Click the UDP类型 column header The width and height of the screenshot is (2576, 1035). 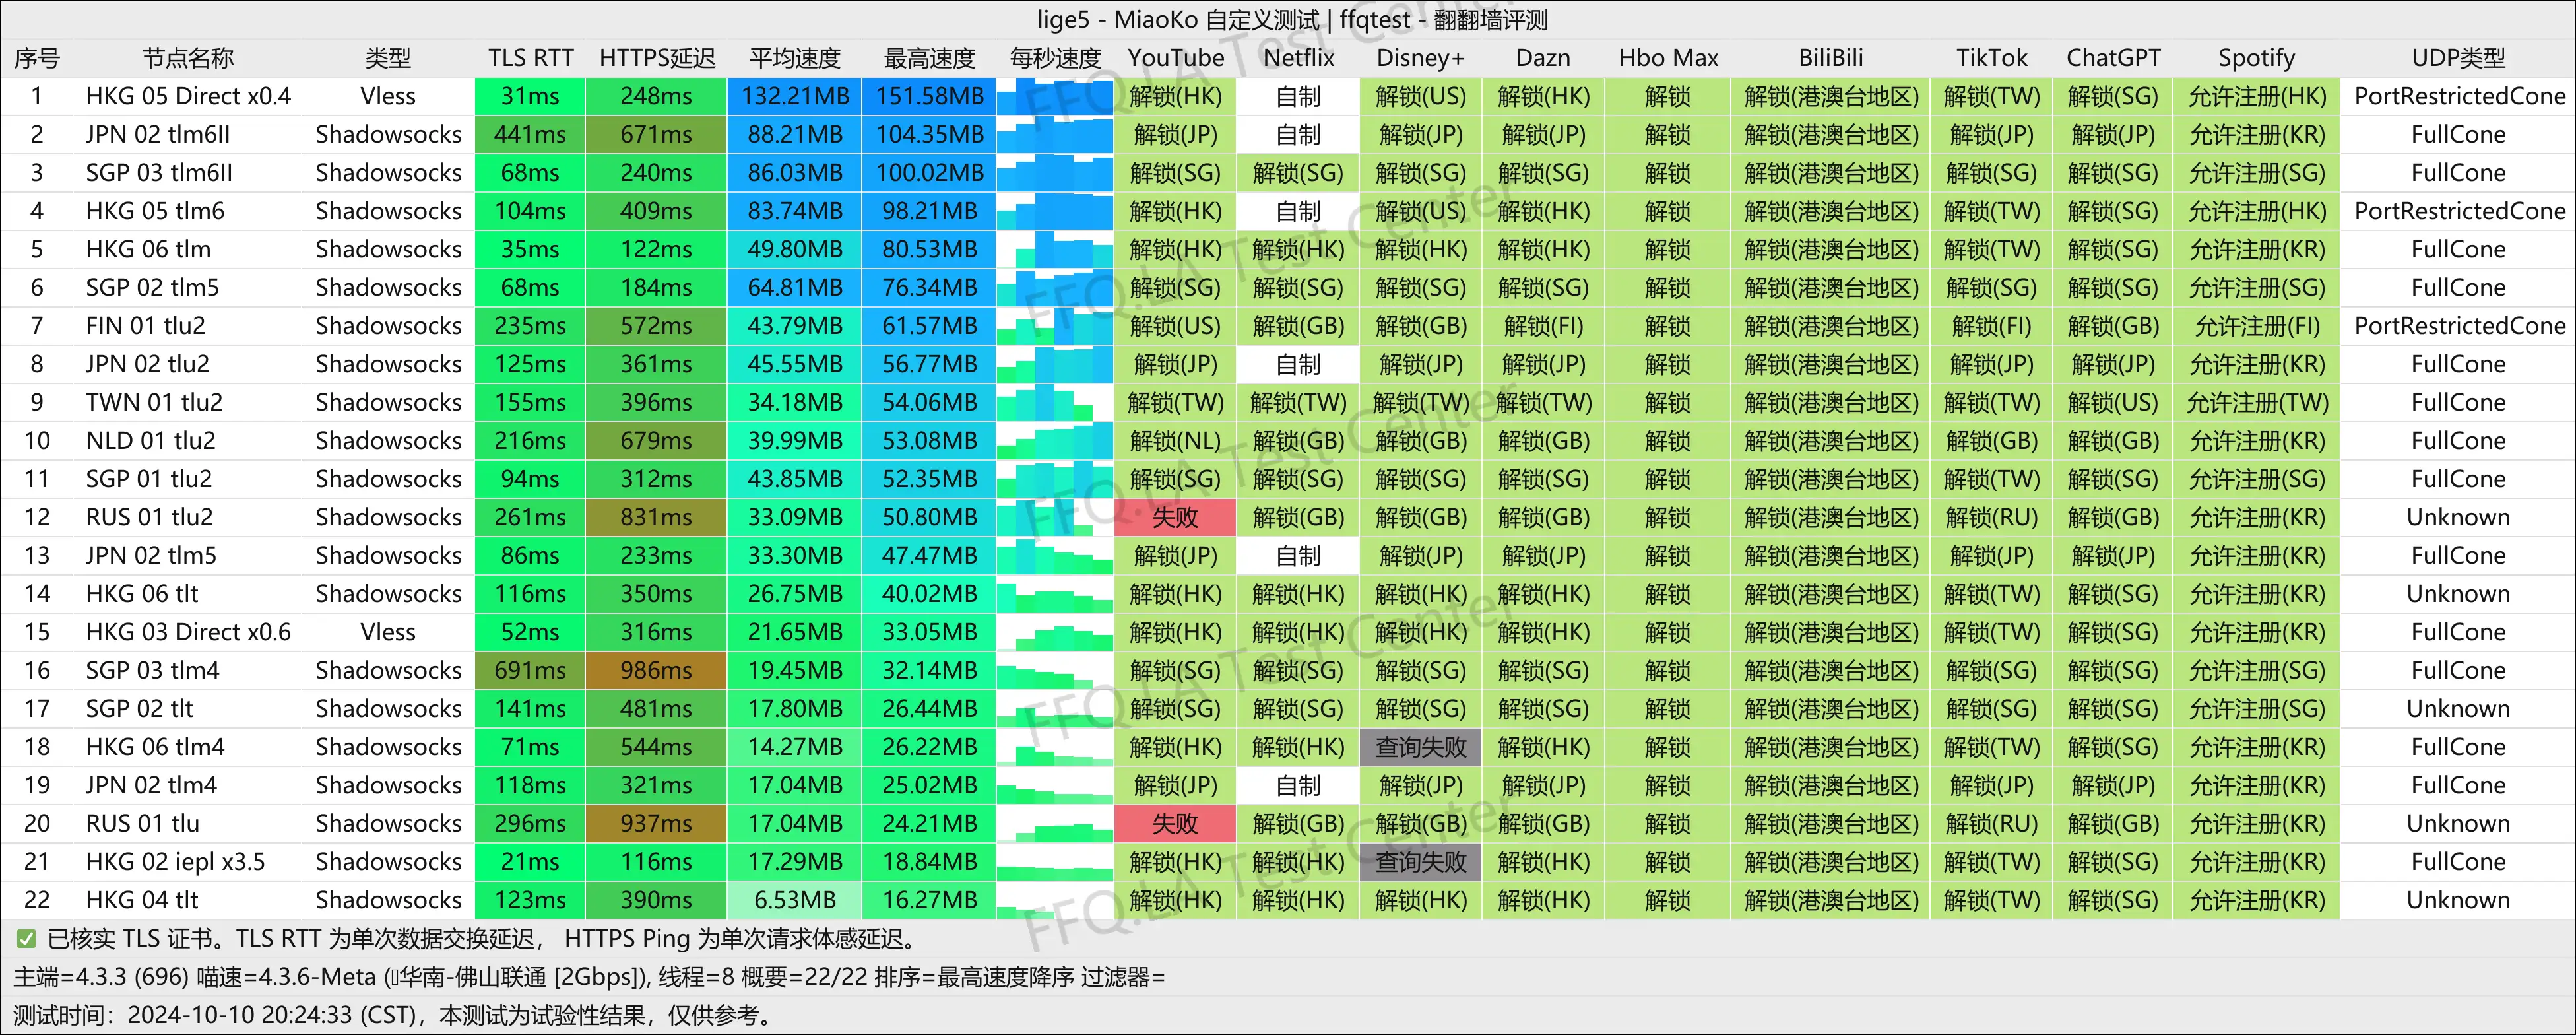coord(2458,58)
